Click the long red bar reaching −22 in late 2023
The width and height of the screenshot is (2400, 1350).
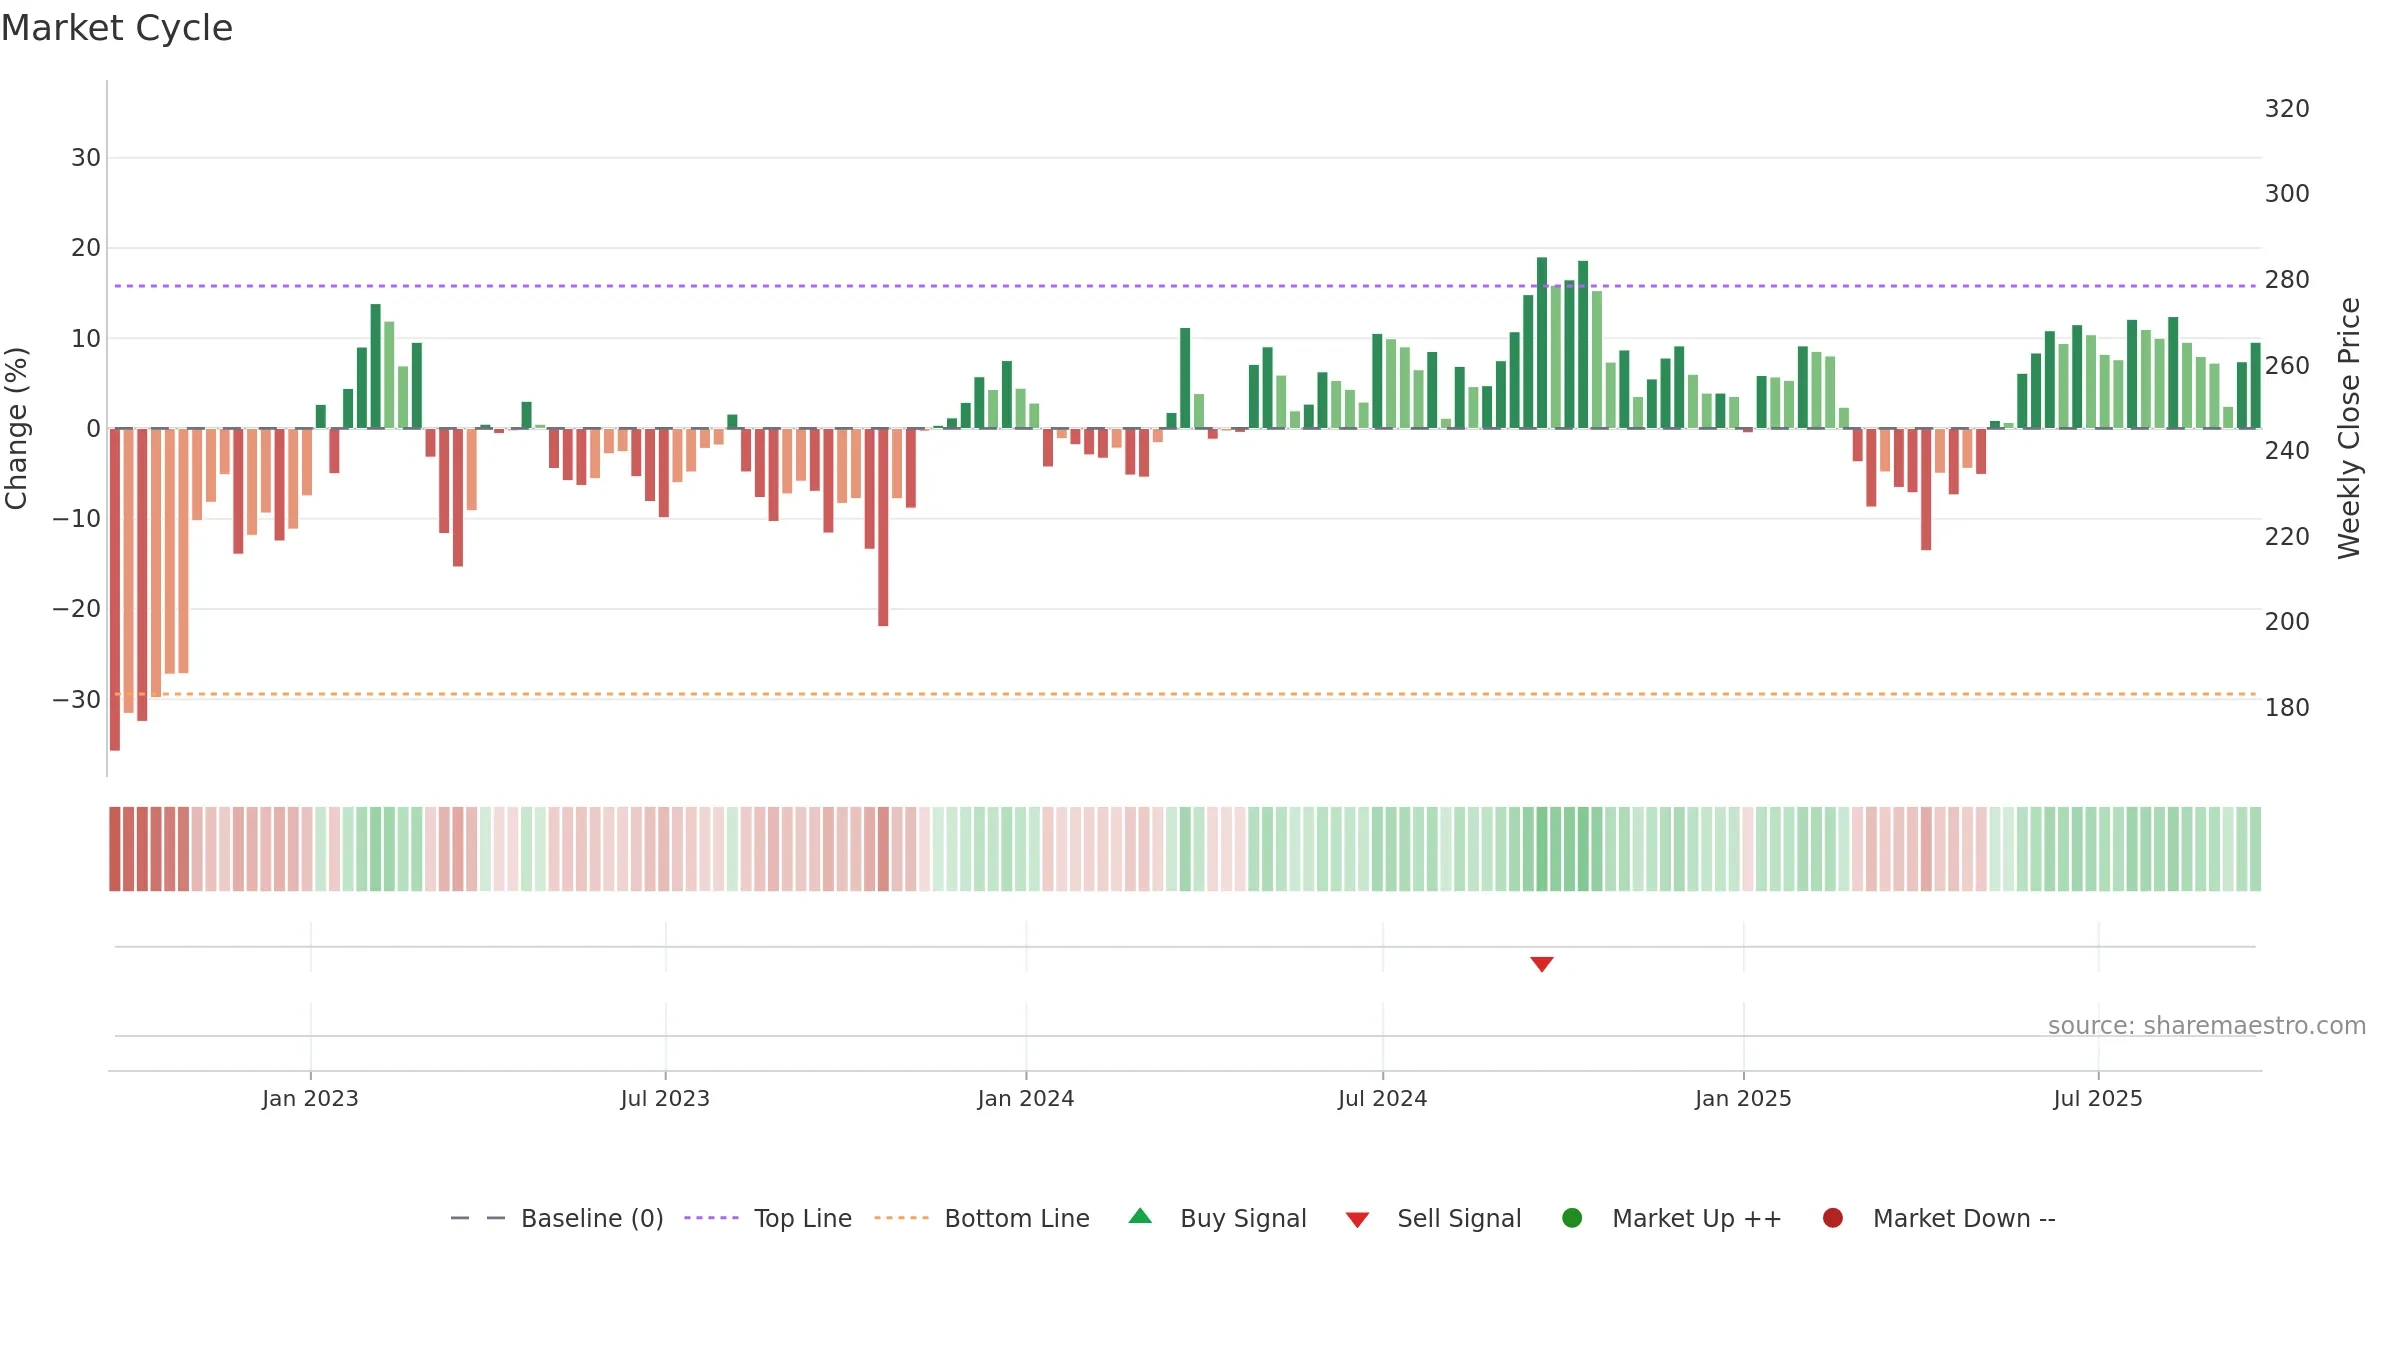point(883,527)
